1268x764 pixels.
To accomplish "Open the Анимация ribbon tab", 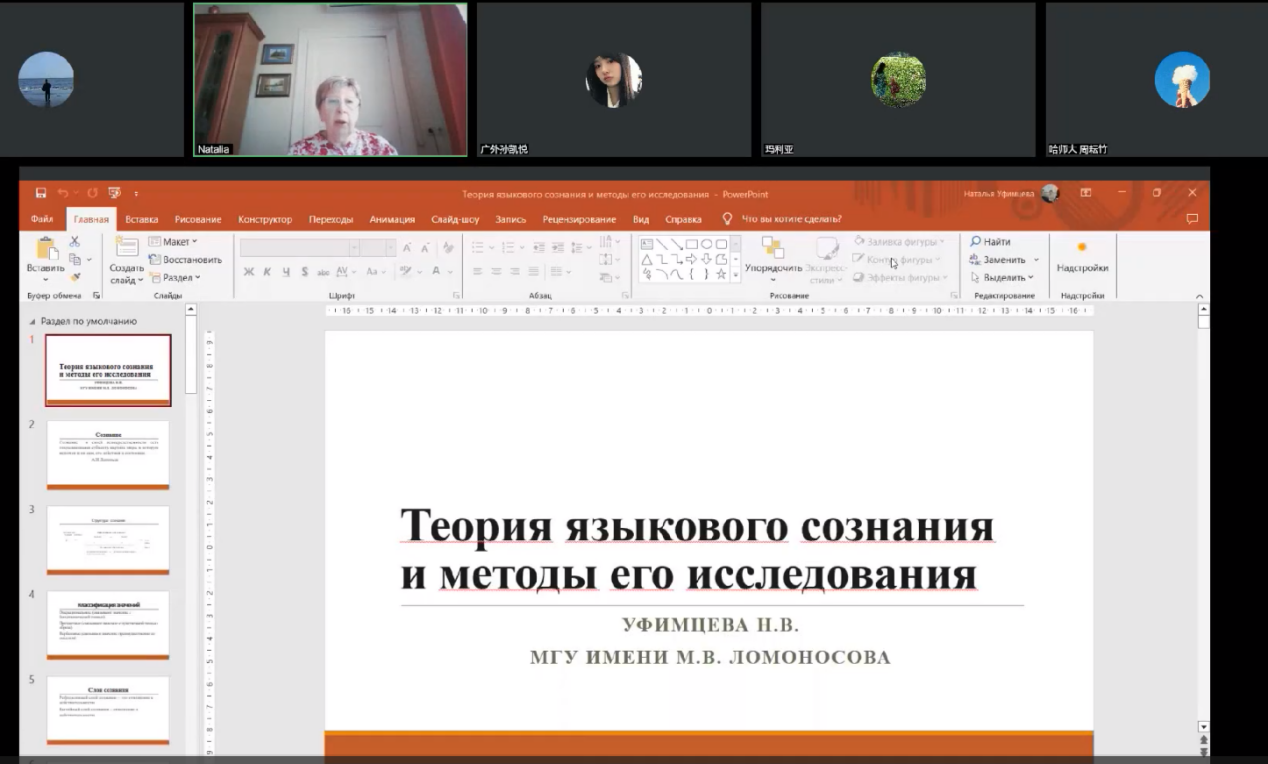I will 392,219.
